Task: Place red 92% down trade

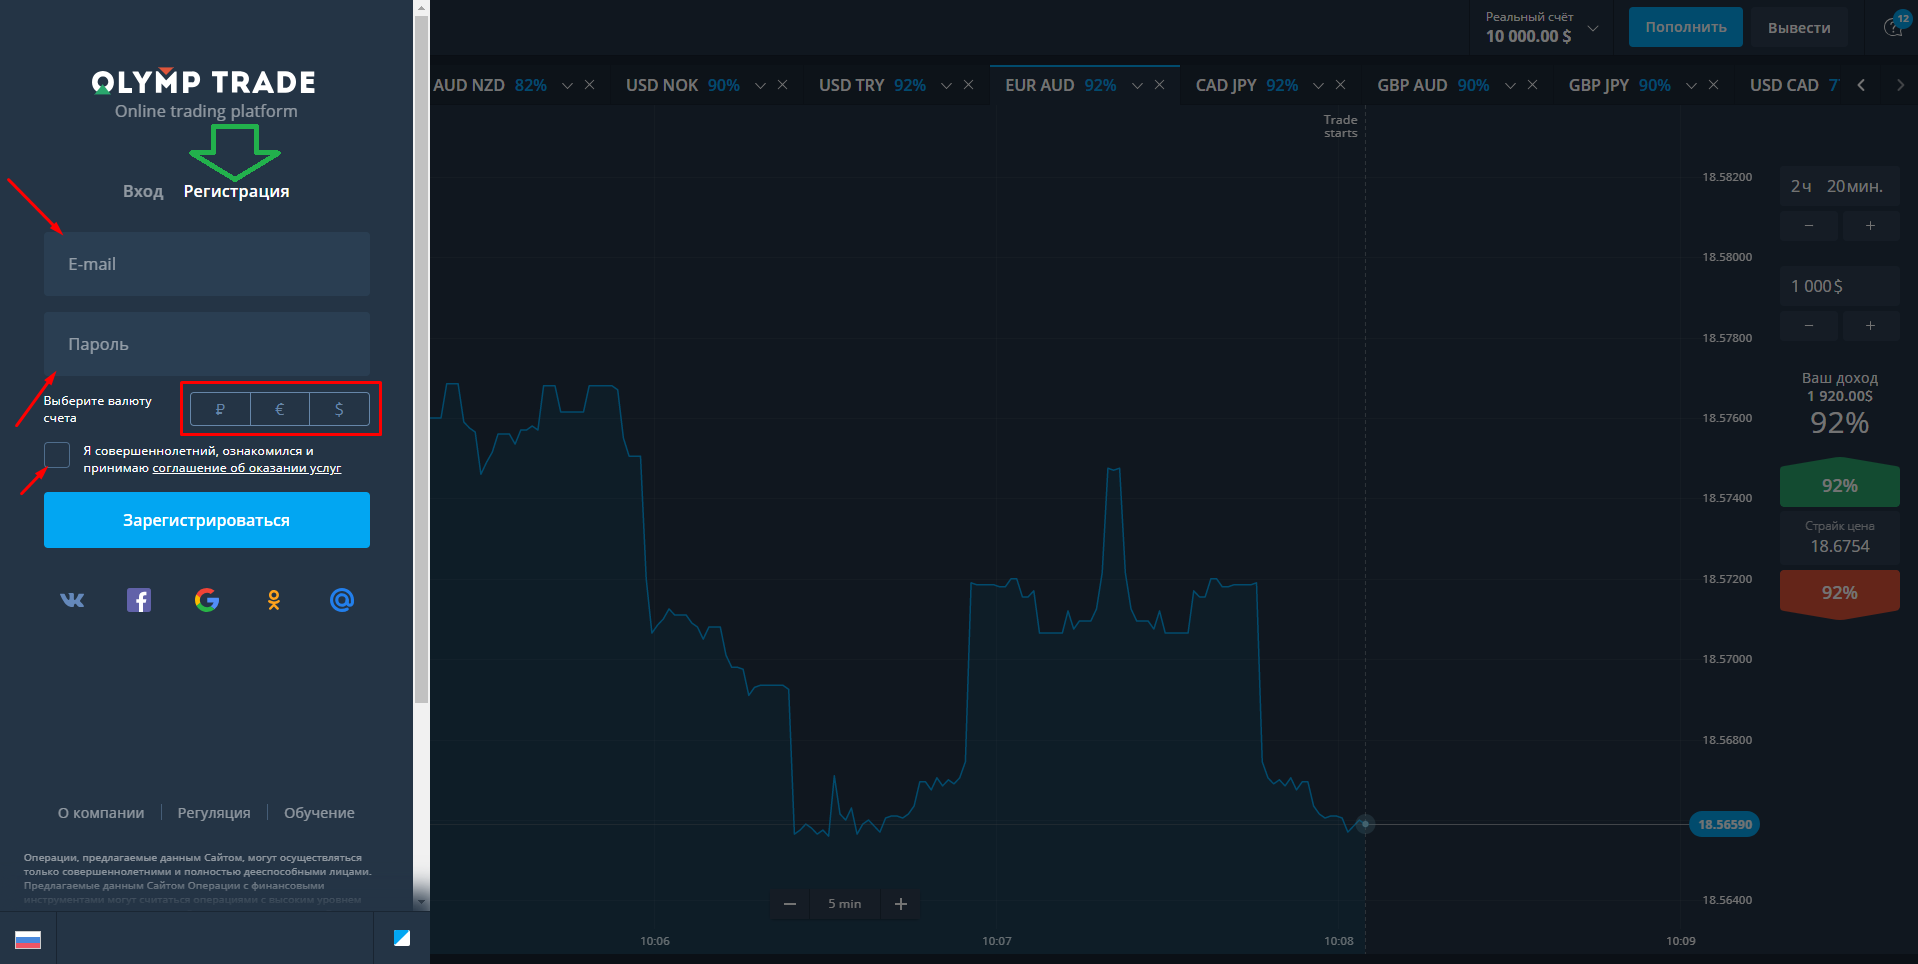Action: coord(1840,593)
